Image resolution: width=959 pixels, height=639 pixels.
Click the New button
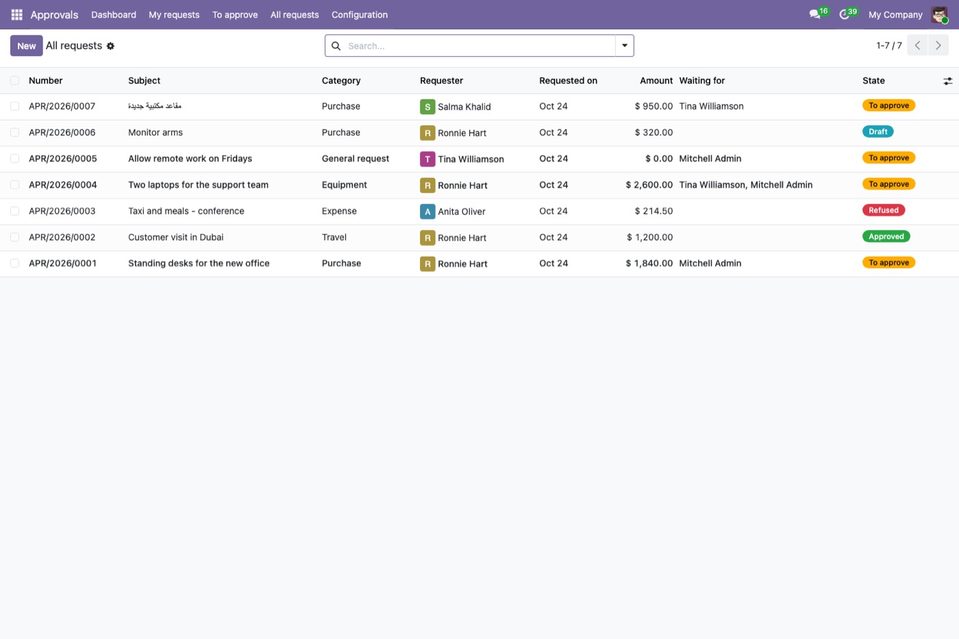pos(26,46)
